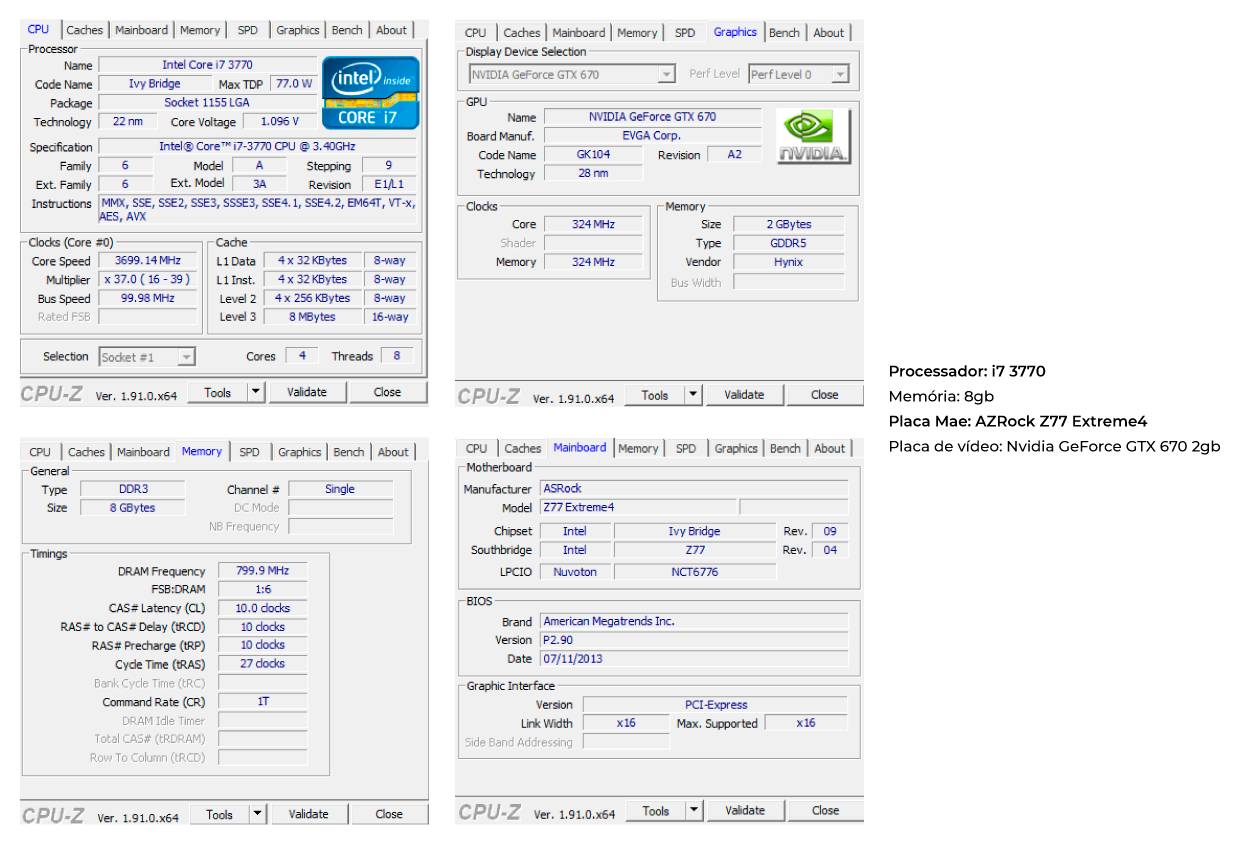Screen dimensions: 1244x844
Task: Select Bench tab in Mainboard window
Action: 785,449
